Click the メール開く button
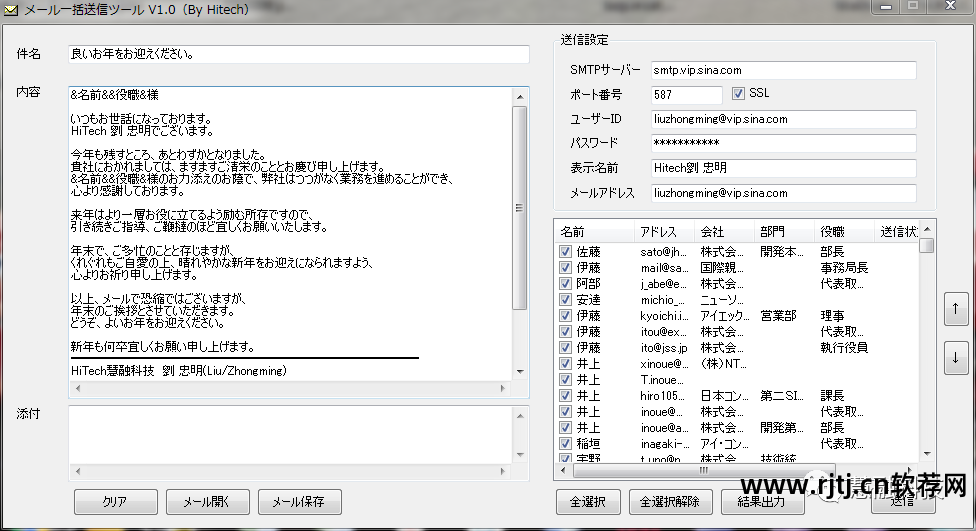 (x=208, y=502)
